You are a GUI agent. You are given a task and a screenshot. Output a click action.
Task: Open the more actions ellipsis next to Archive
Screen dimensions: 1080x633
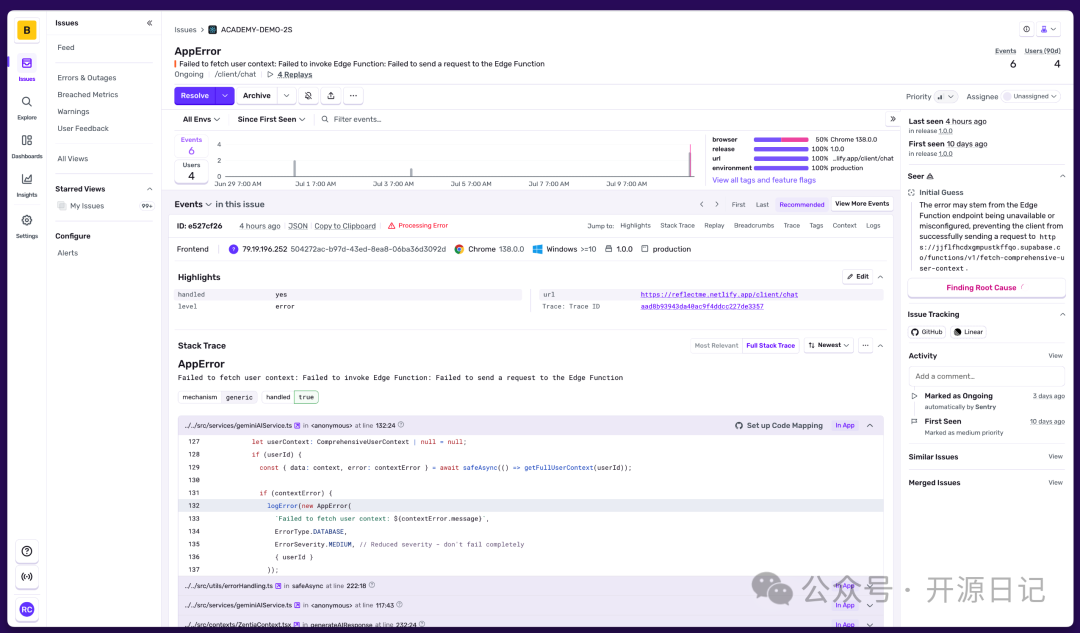pos(353,96)
